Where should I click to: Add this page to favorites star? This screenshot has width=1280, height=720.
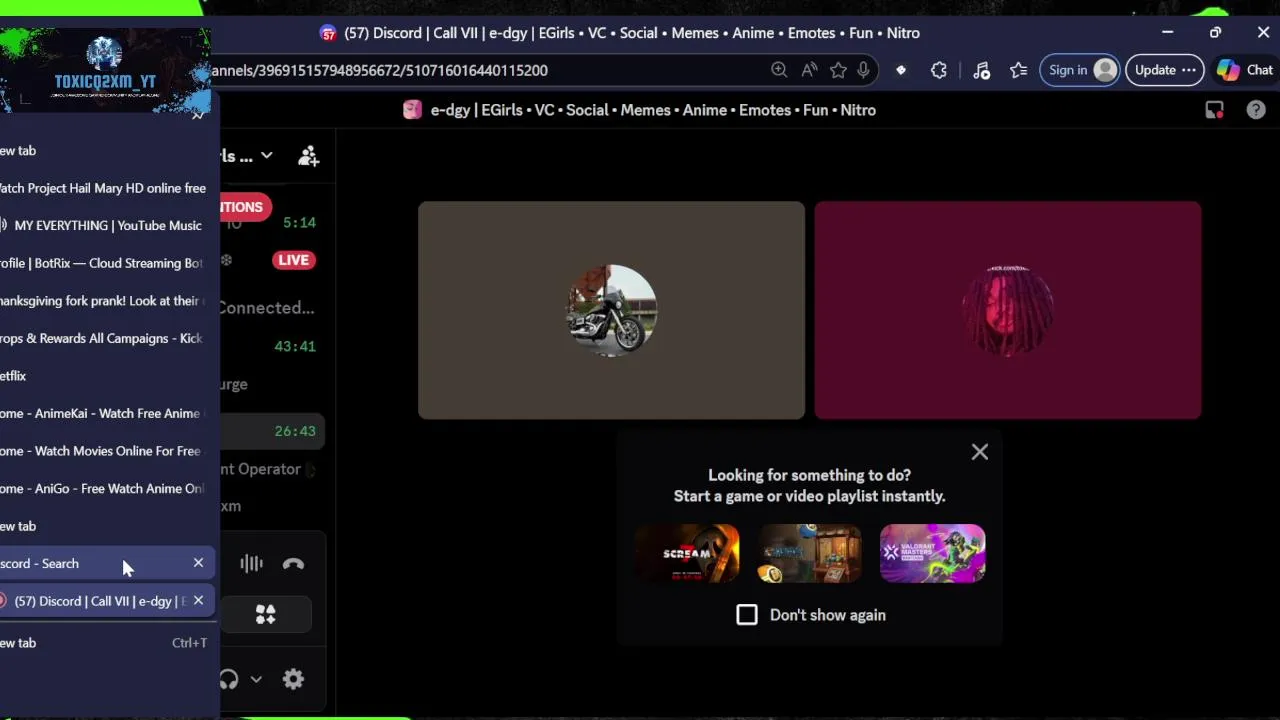(x=838, y=70)
